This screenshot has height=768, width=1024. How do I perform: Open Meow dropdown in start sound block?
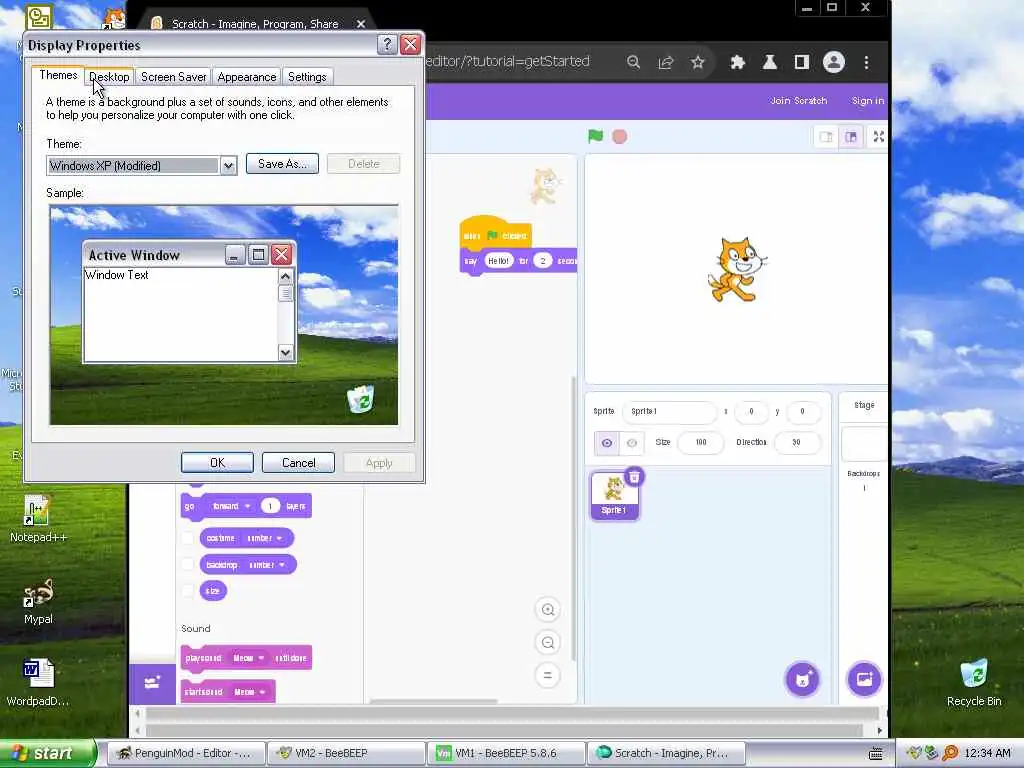249,692
